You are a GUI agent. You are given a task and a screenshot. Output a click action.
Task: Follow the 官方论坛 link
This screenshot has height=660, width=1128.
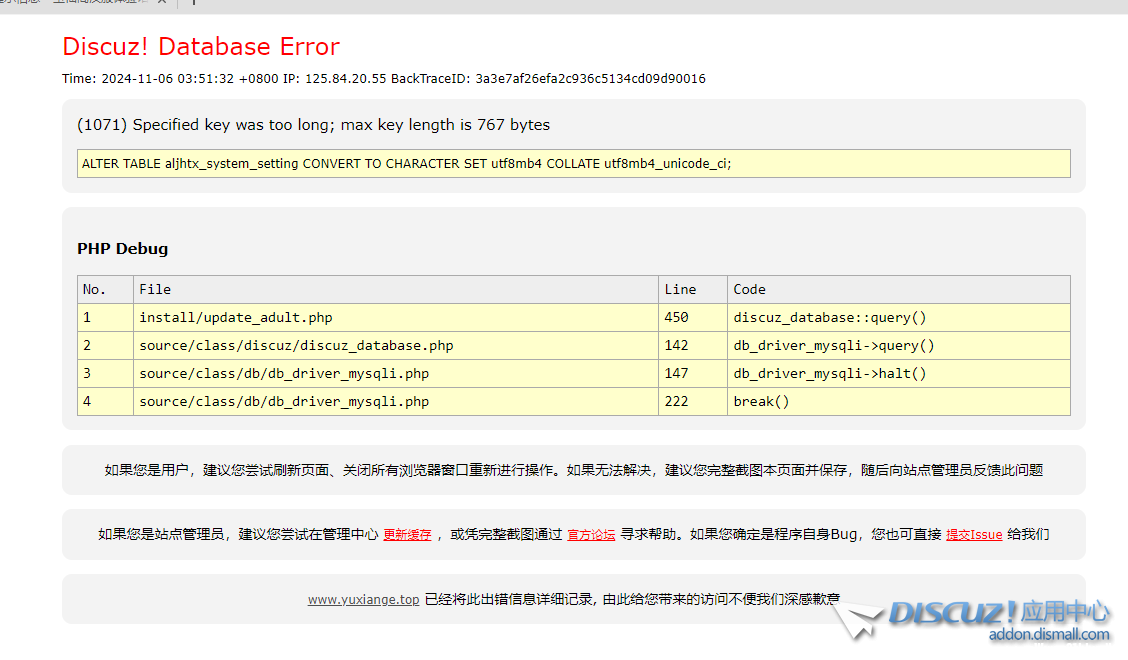(x=591, y=535)
